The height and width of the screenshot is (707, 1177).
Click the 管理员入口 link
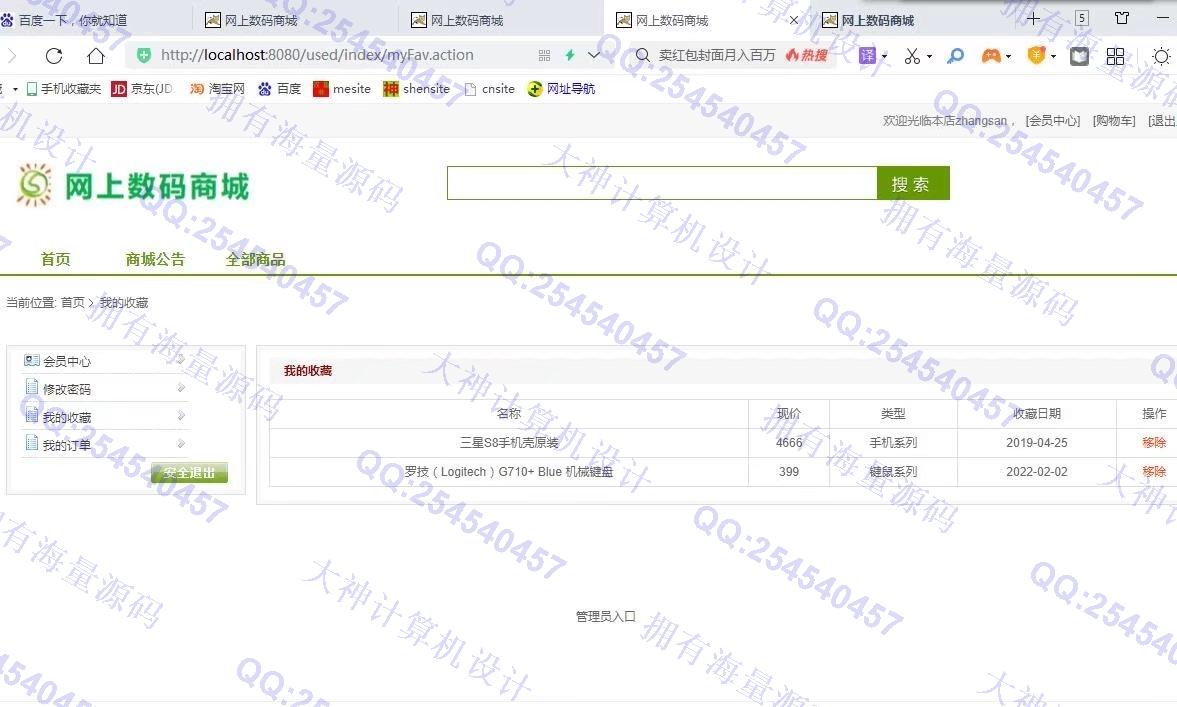pos(606,616)
